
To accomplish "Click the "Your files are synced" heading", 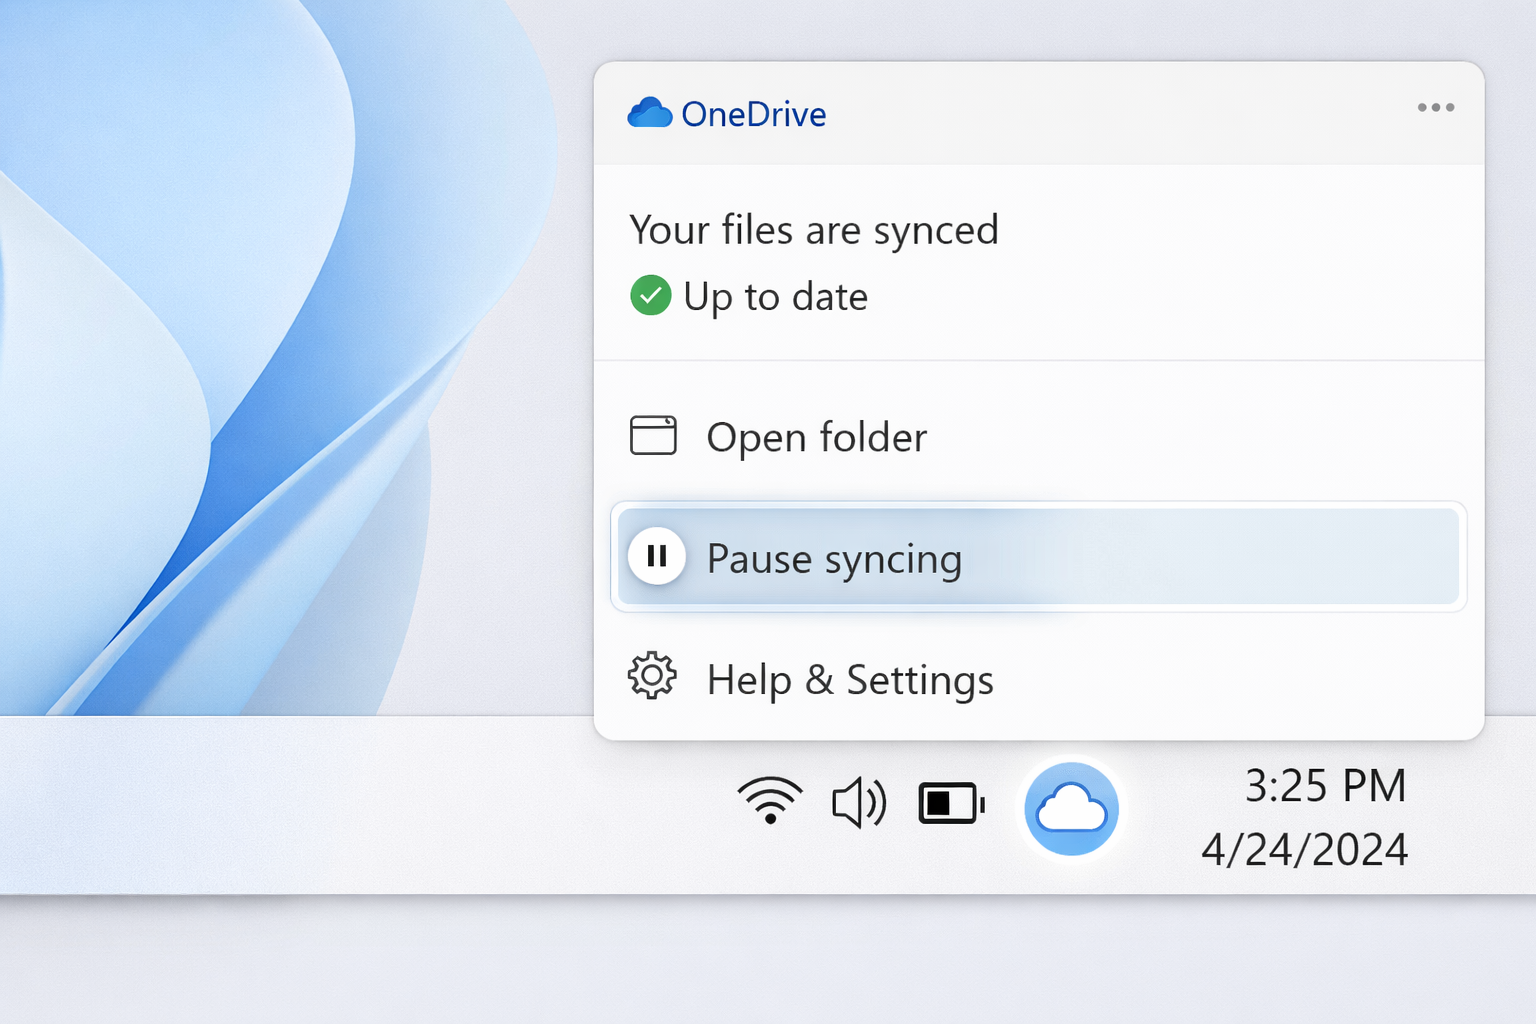I will point(814,230).
